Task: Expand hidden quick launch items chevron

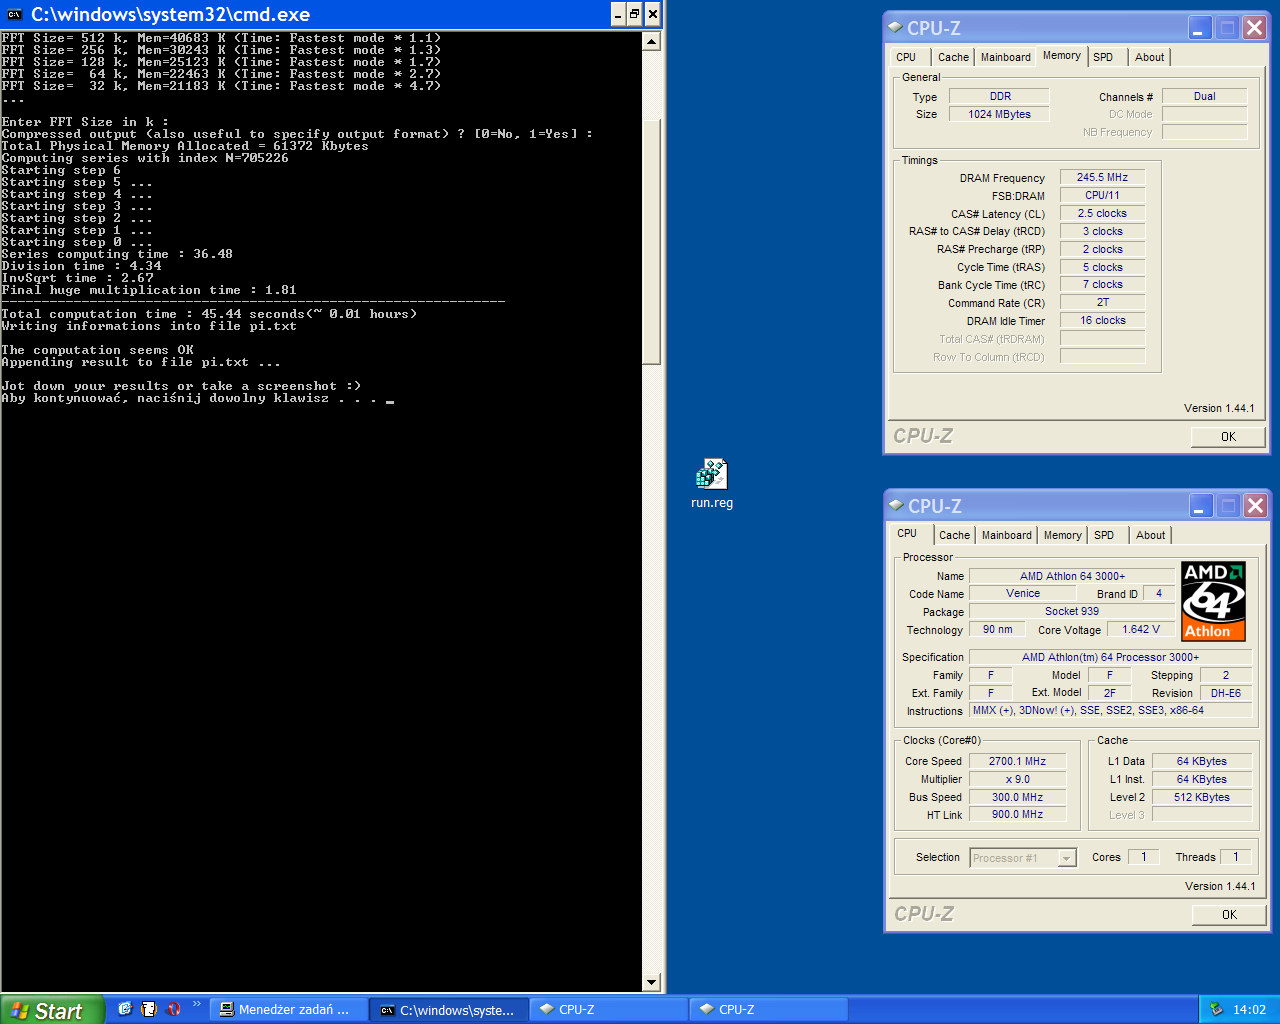Action: click(196, 1004)
